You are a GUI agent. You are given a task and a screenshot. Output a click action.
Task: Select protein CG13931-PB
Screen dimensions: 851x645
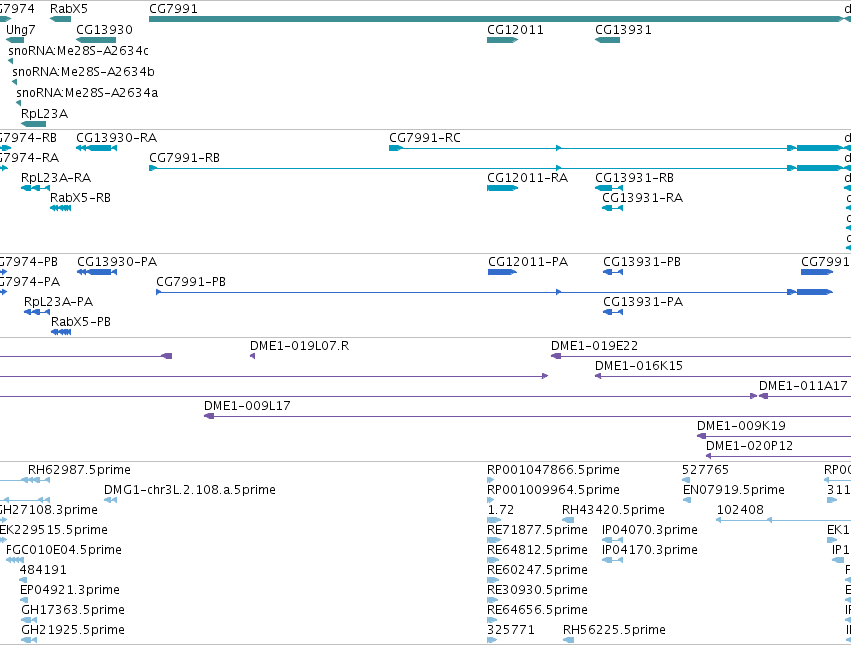(x=613, y=272)
